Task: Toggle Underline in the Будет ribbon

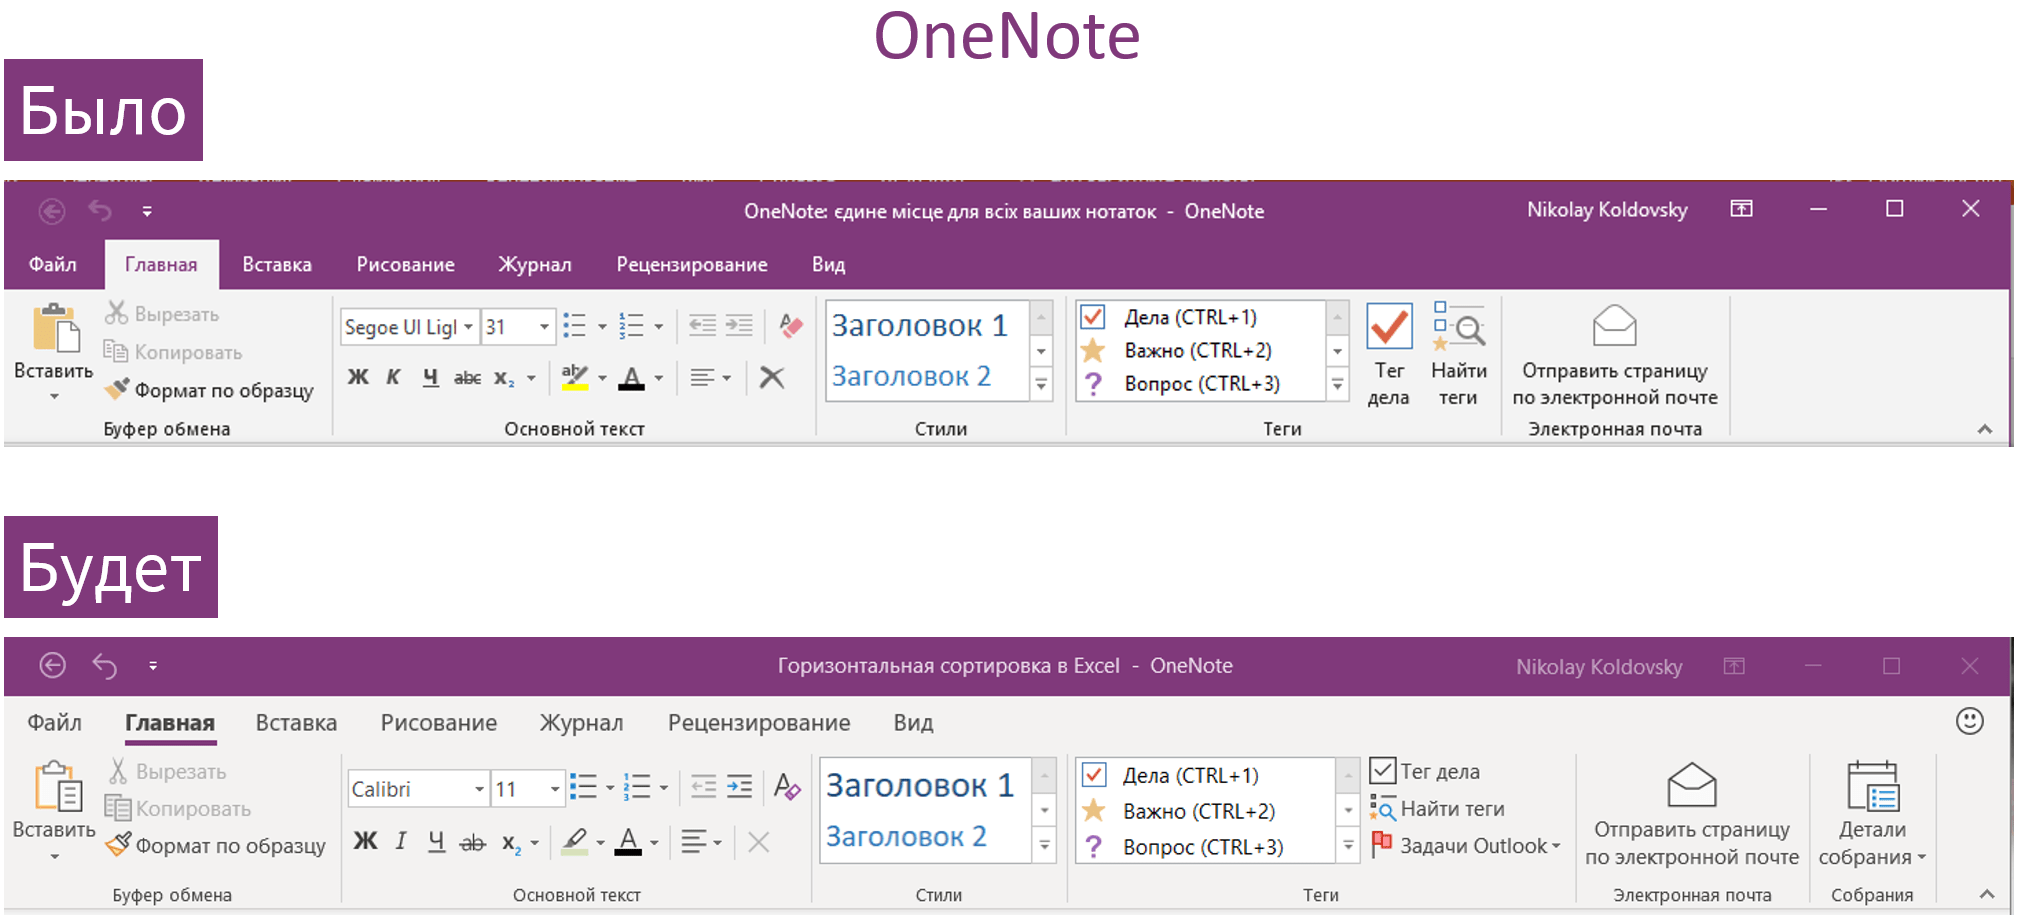Action: pos(436,842)
